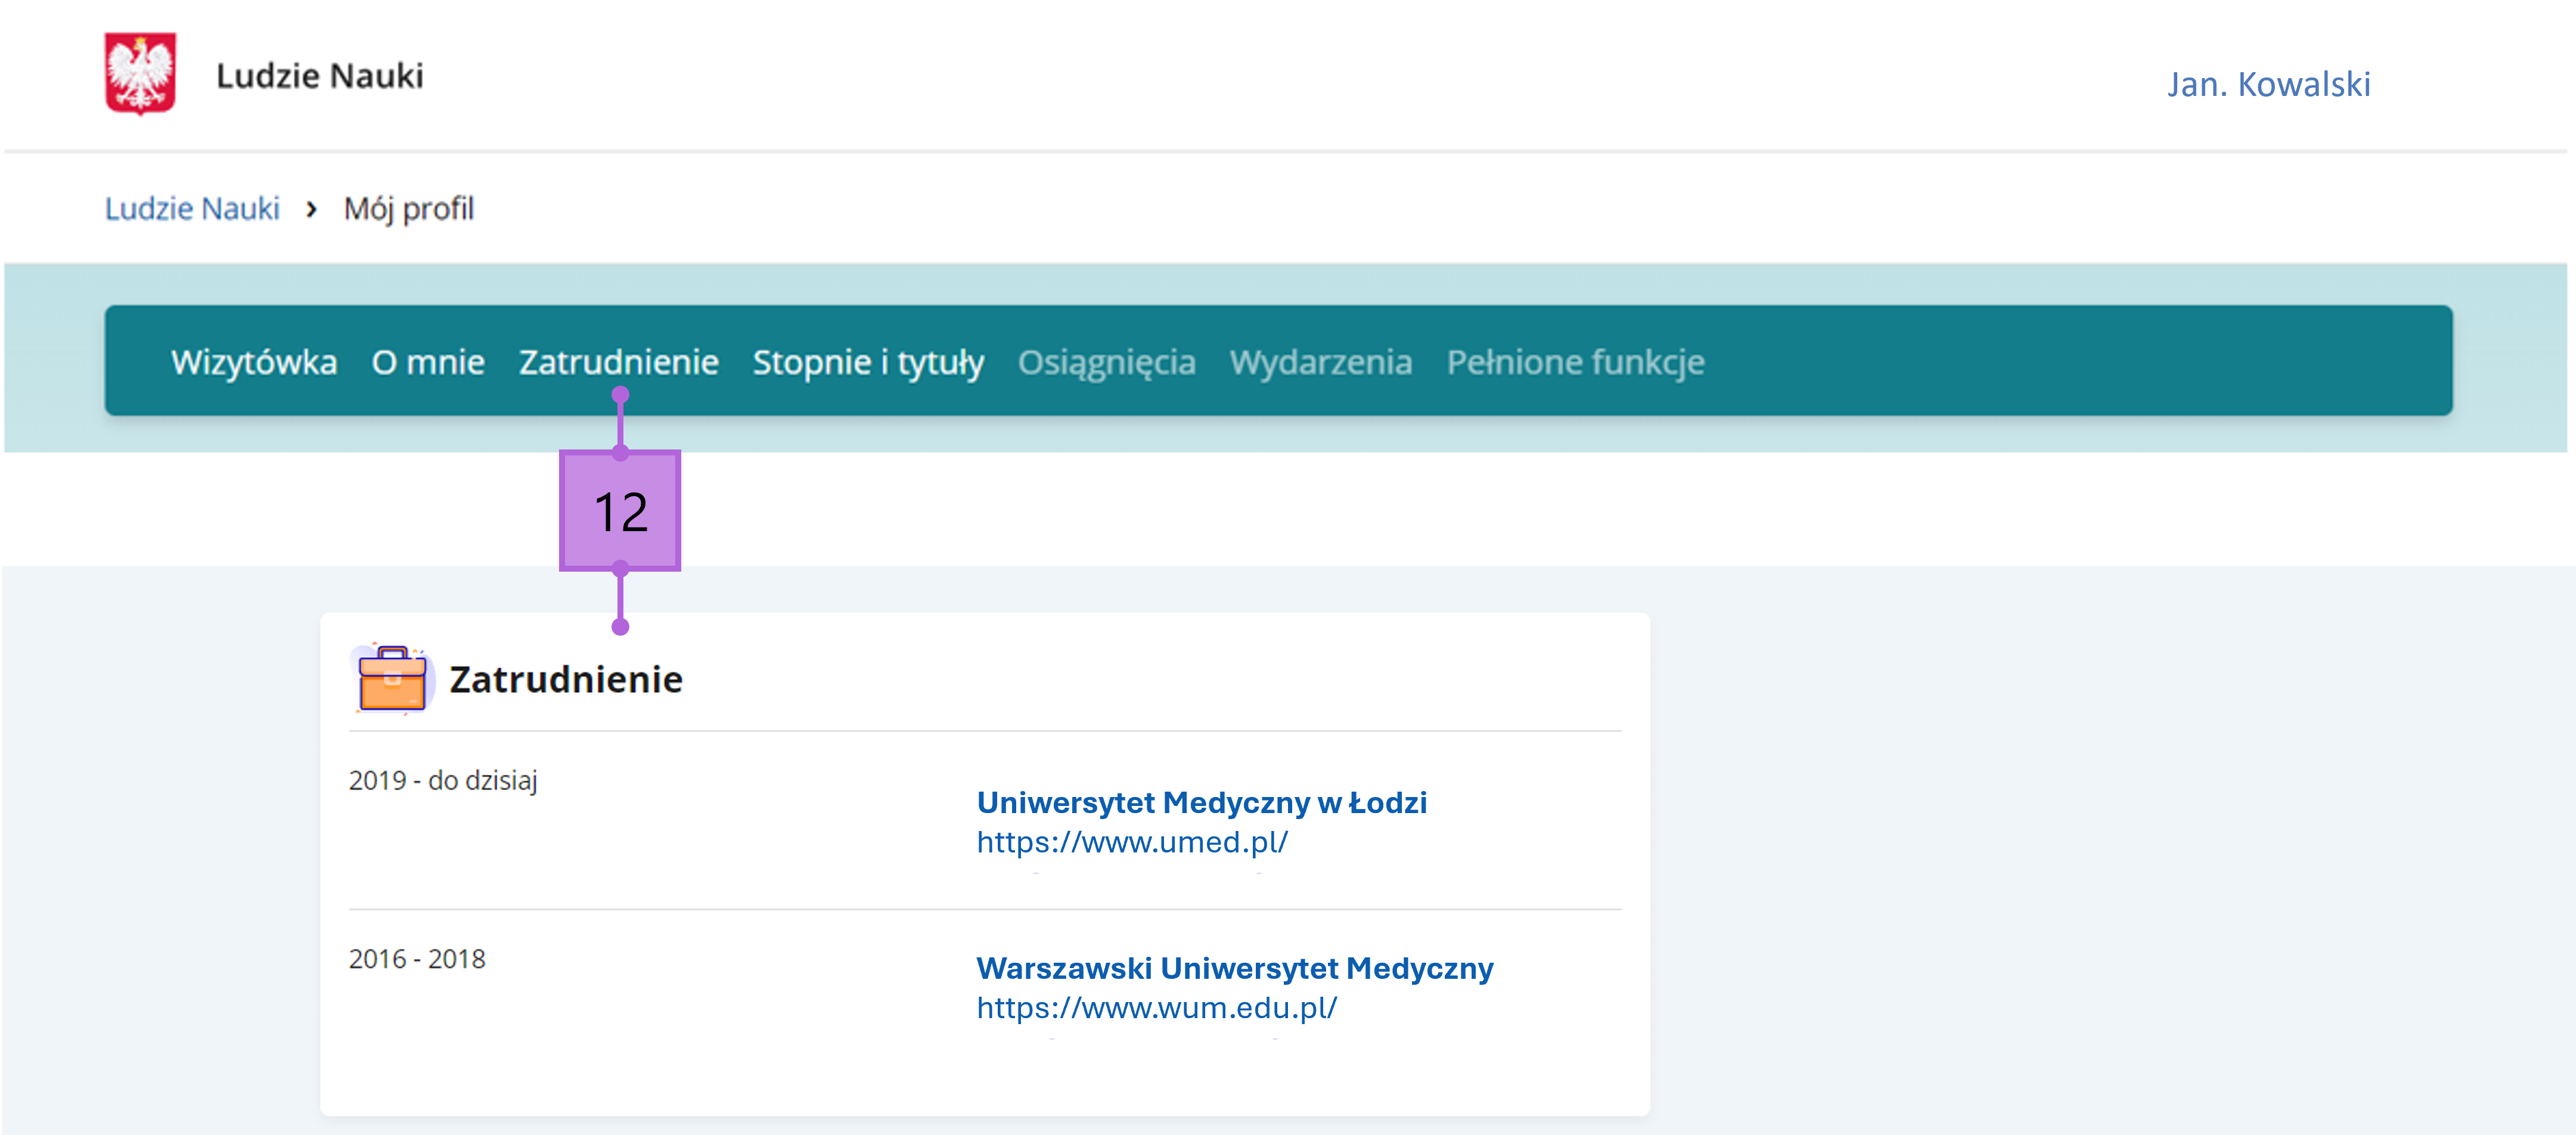2576x1135 pixels.
Task: Open the Wizytówka tab
Action: click(x=254, y=362)
